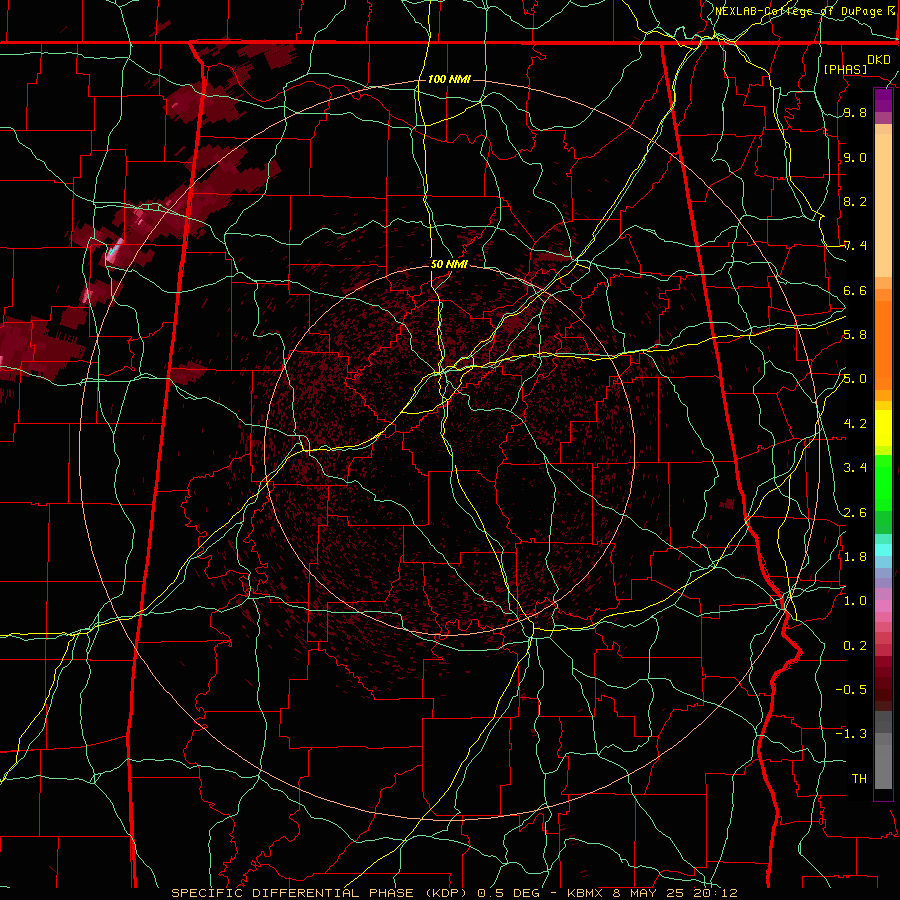This screenshot has width=900, height=900.
Task: Click the -1.3 scale value
Action: 851,734
